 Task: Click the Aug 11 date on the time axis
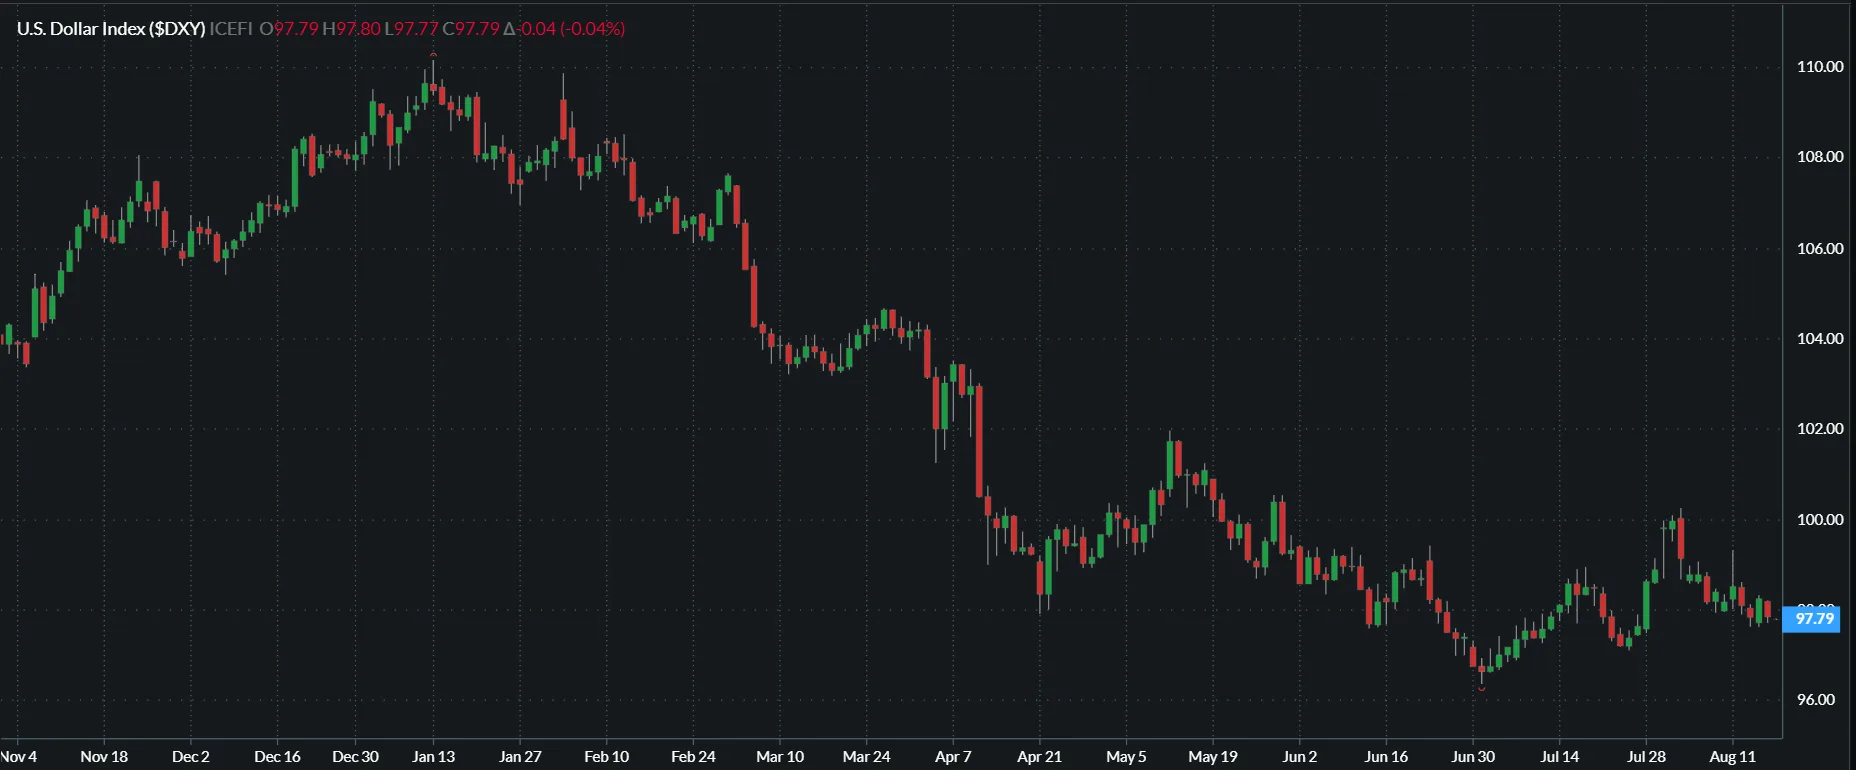click(x=1732, y=757)
